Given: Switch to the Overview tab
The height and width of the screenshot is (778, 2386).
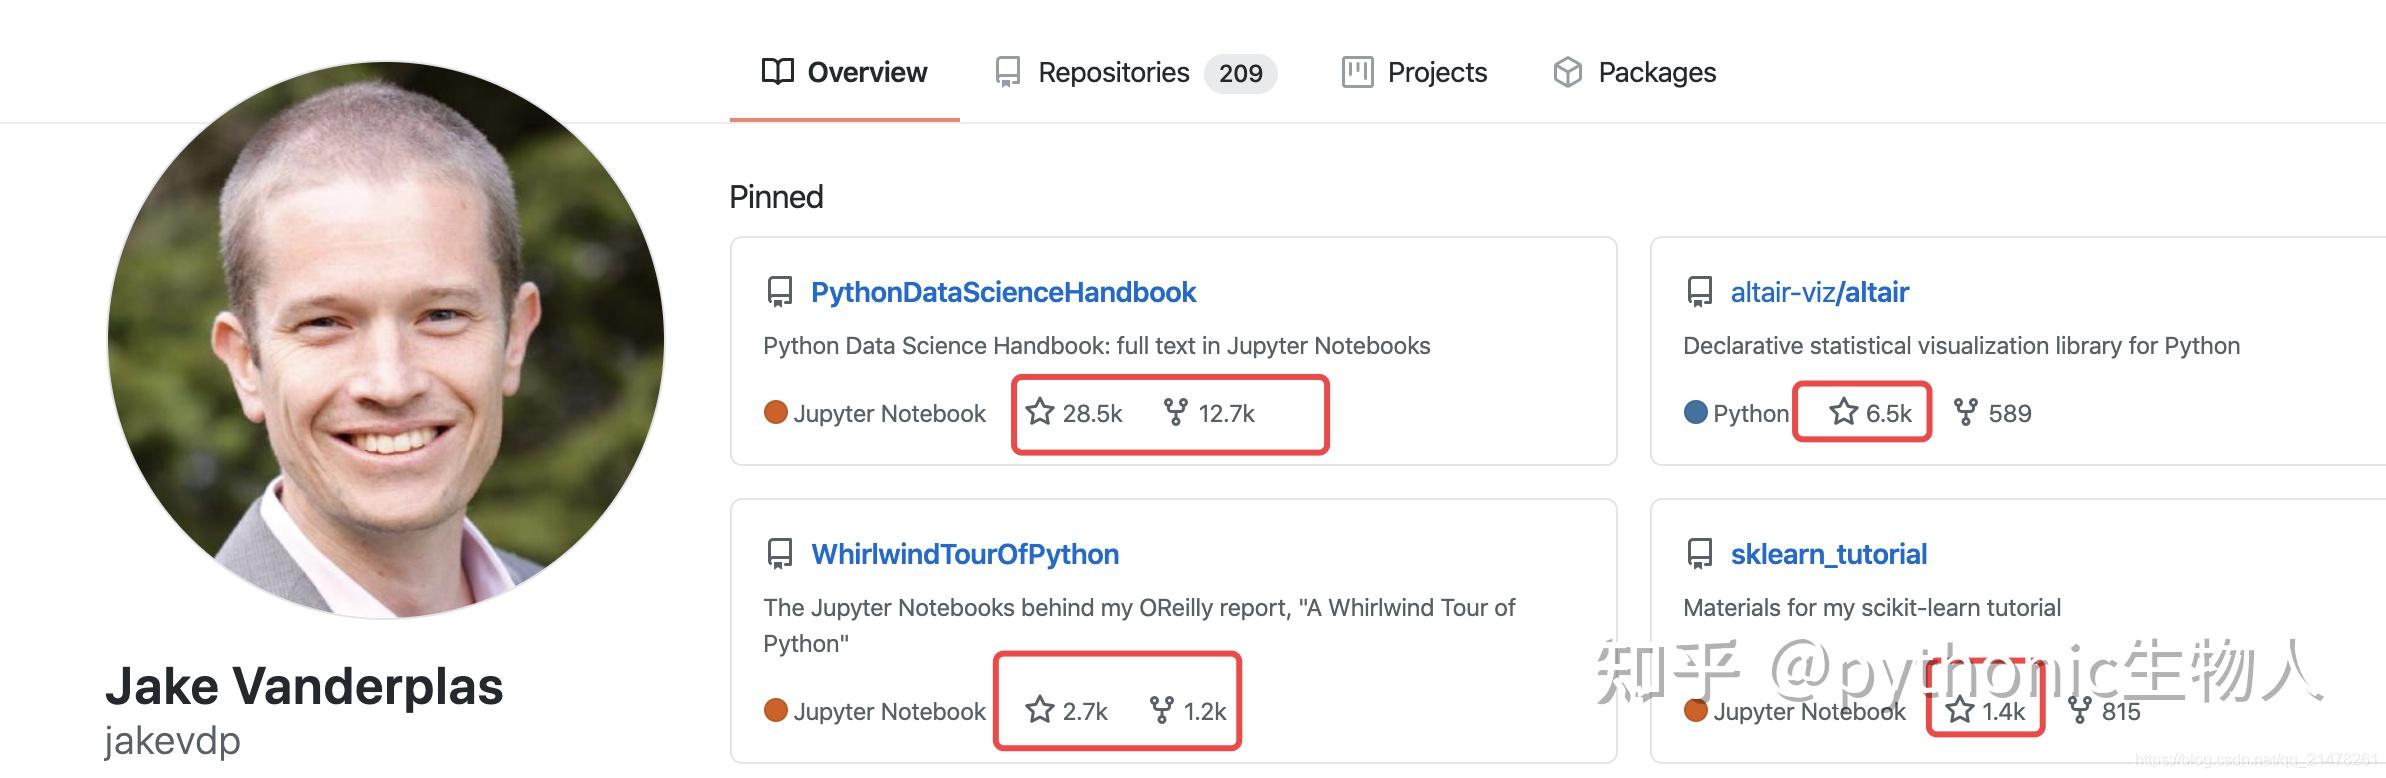Looking at the screenshot, I should click(x=845, y=72).
